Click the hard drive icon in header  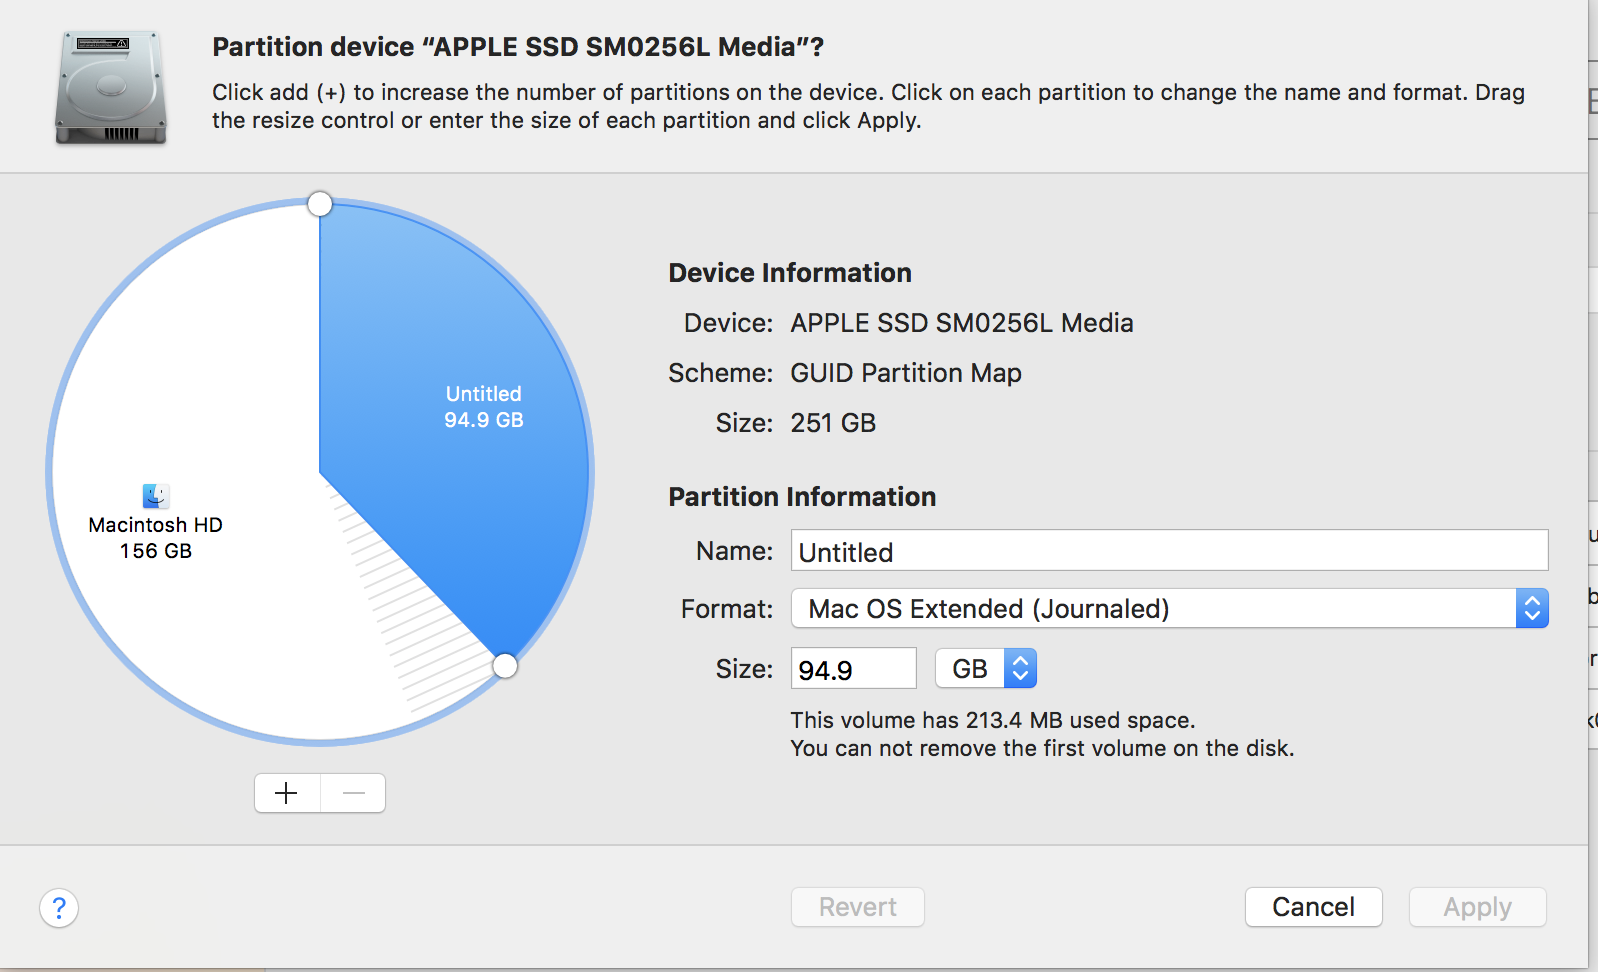pyautogui.click(x=110, y=88)
